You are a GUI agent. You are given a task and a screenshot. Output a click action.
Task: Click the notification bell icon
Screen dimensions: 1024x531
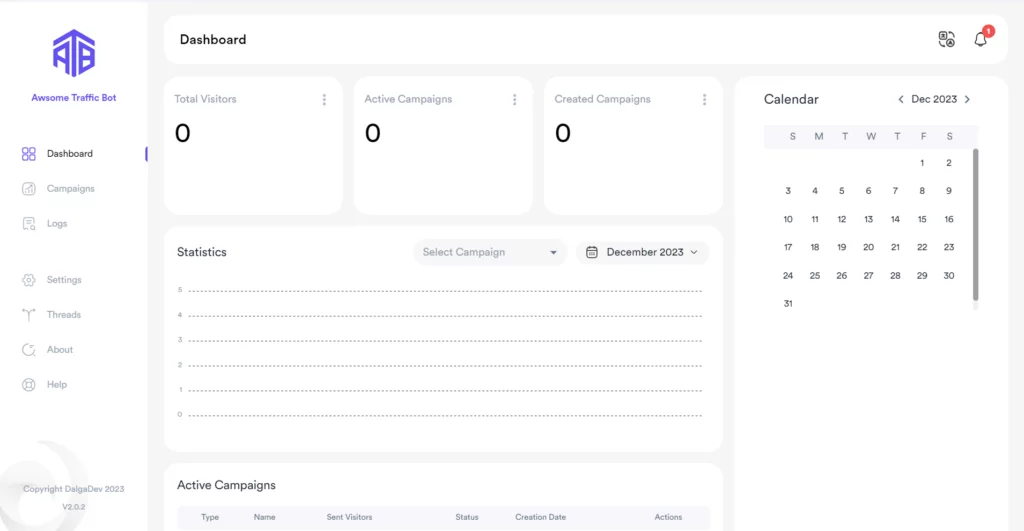point(980,40)
